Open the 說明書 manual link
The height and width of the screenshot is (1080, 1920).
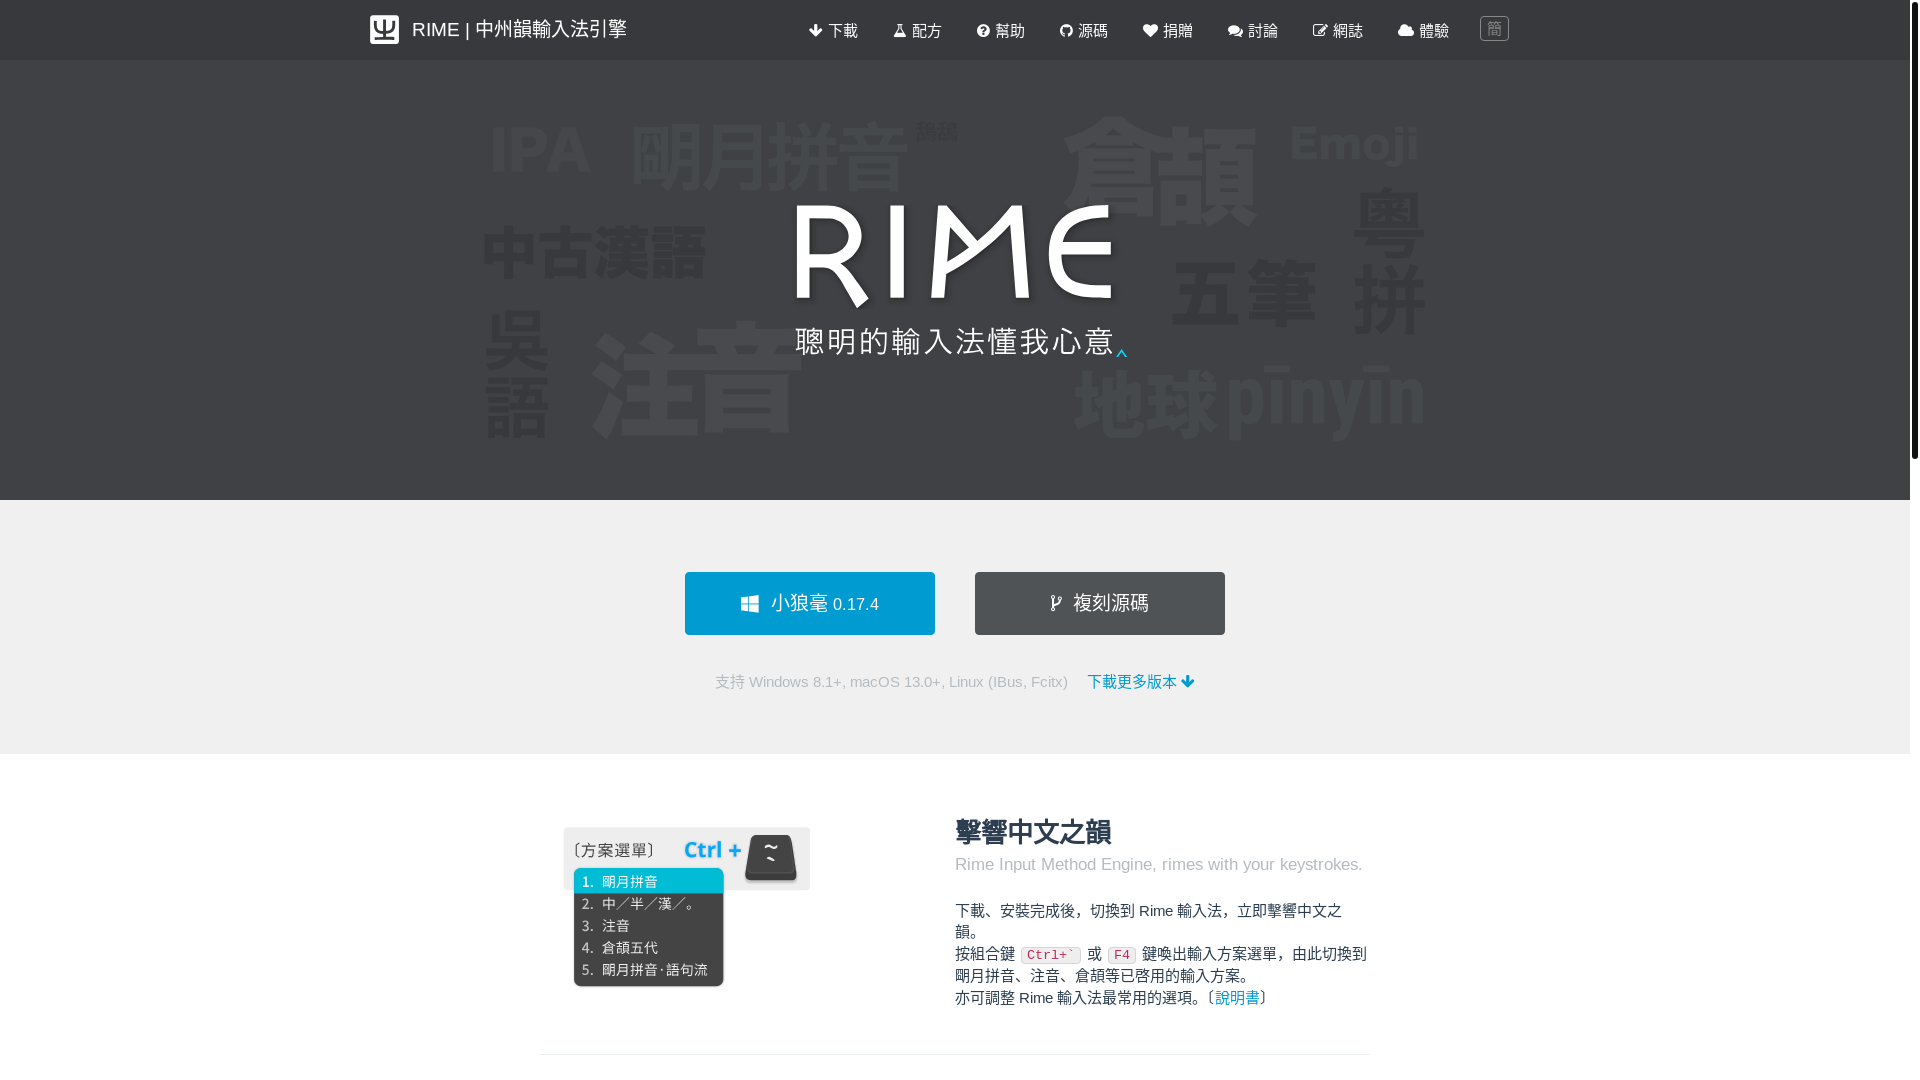[x=1237, y=998]
